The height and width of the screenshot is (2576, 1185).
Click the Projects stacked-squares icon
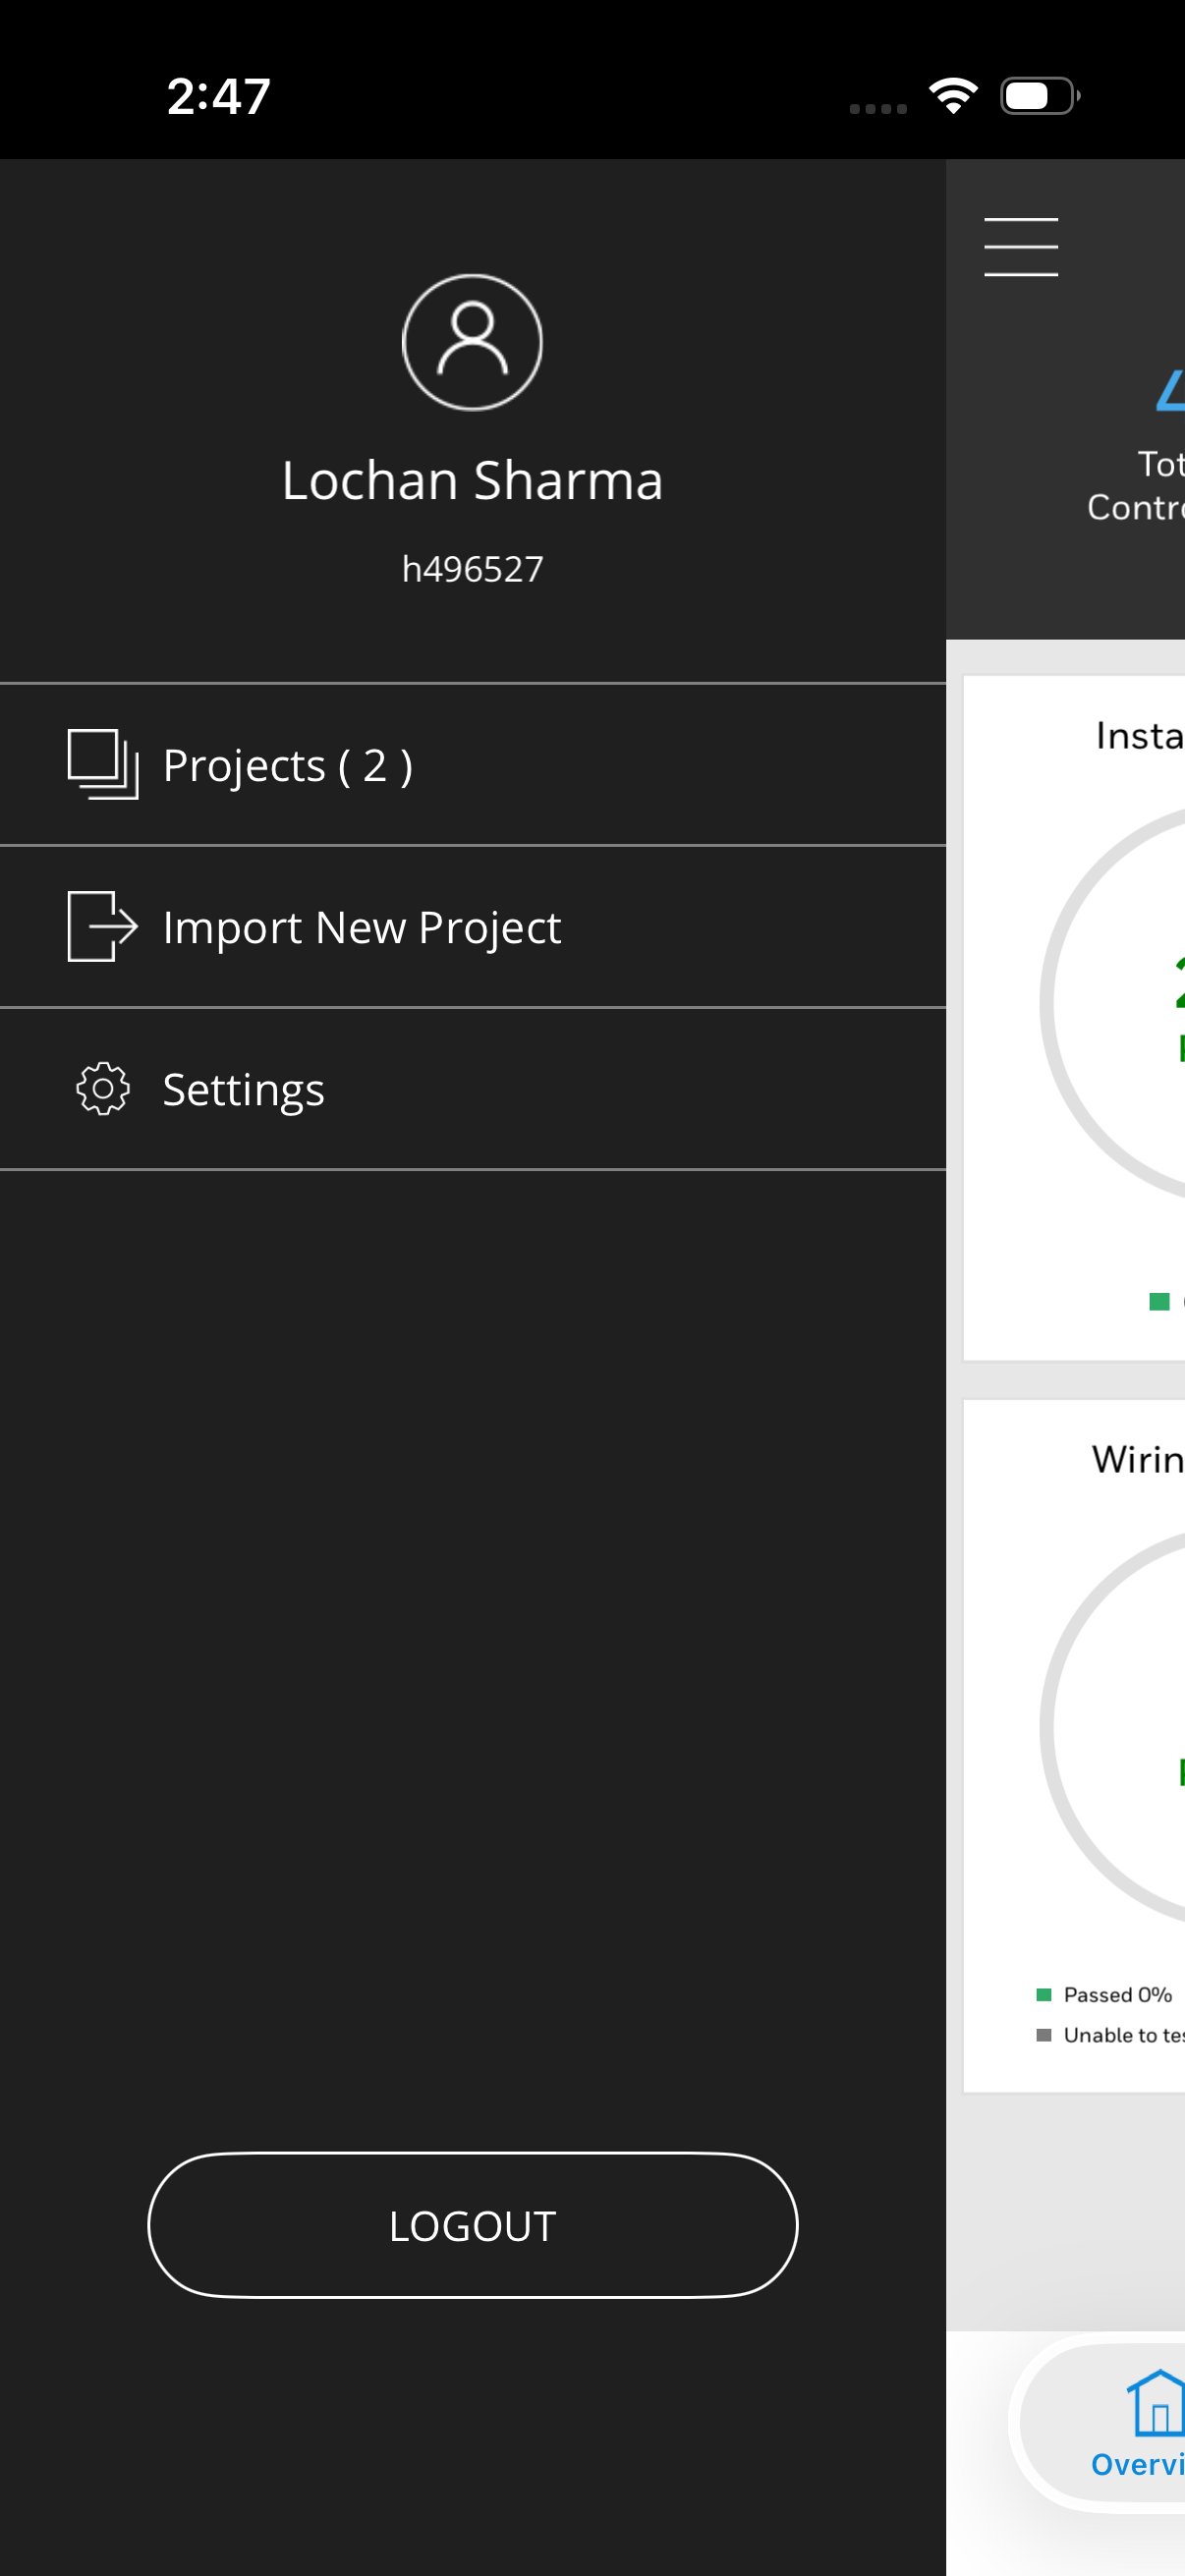click(x=102, y=765)
